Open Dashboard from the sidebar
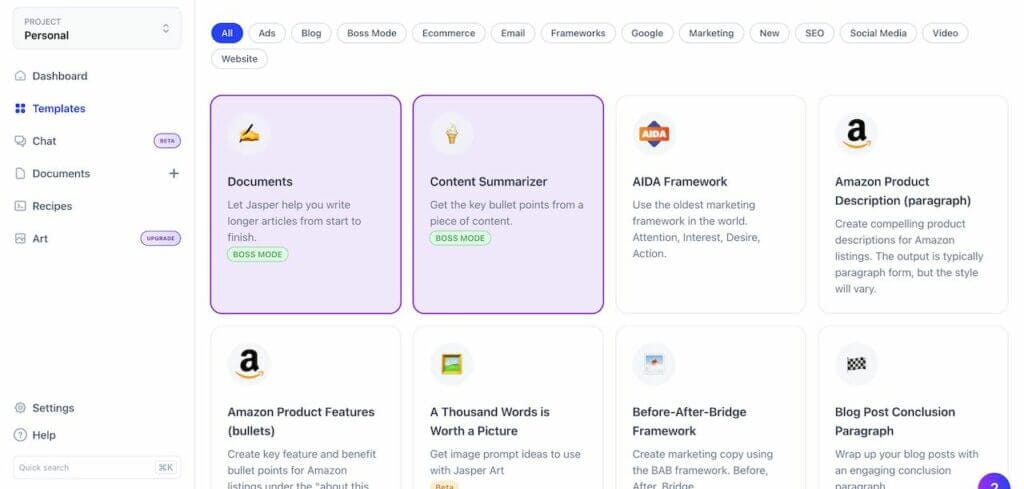Image resolution: width=1024 pixels, height=489 pixels. [x=59, y=76]
